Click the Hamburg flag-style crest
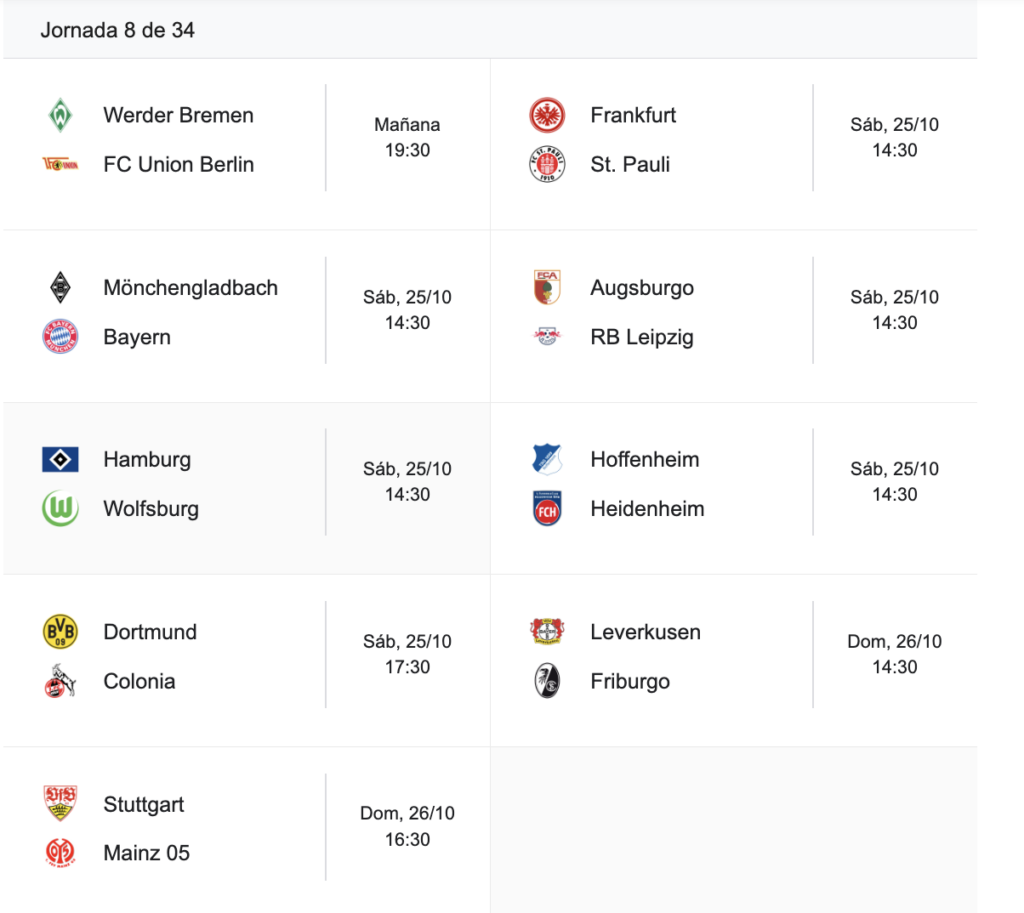Viewport: 1024px width, 913px height. (x=60, y=460)
